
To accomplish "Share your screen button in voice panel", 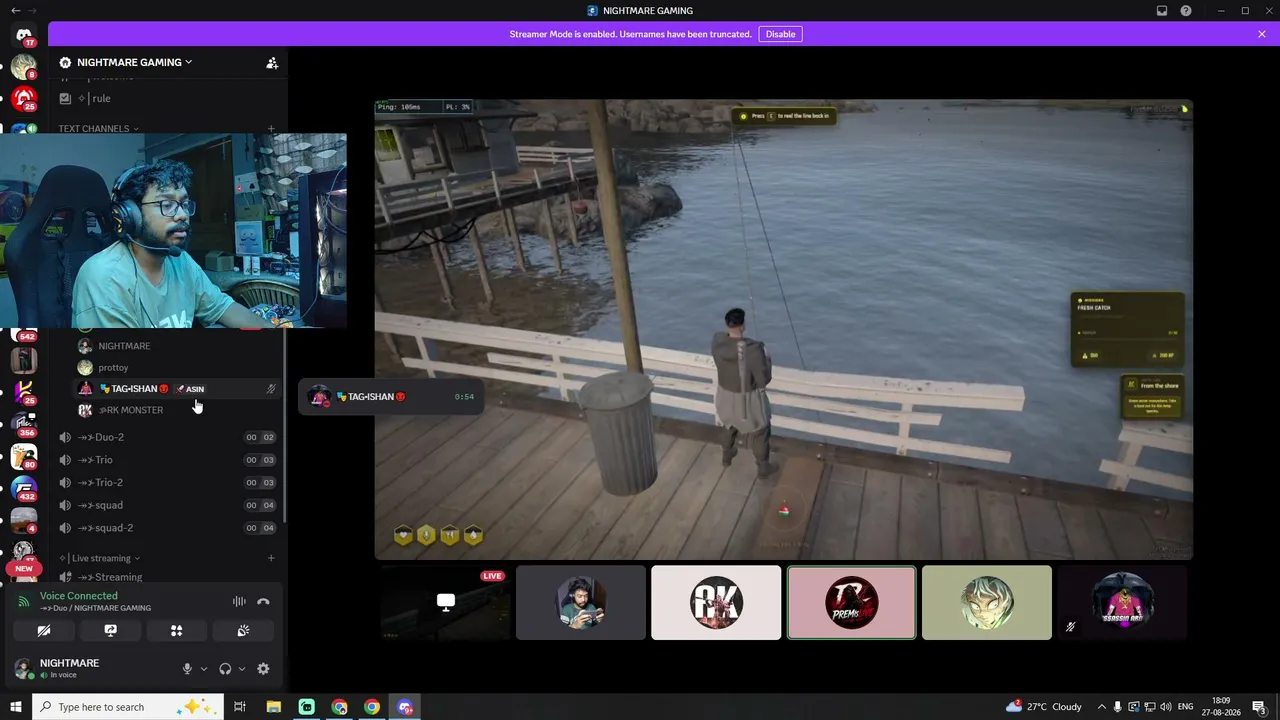I will tap(110, 631).
